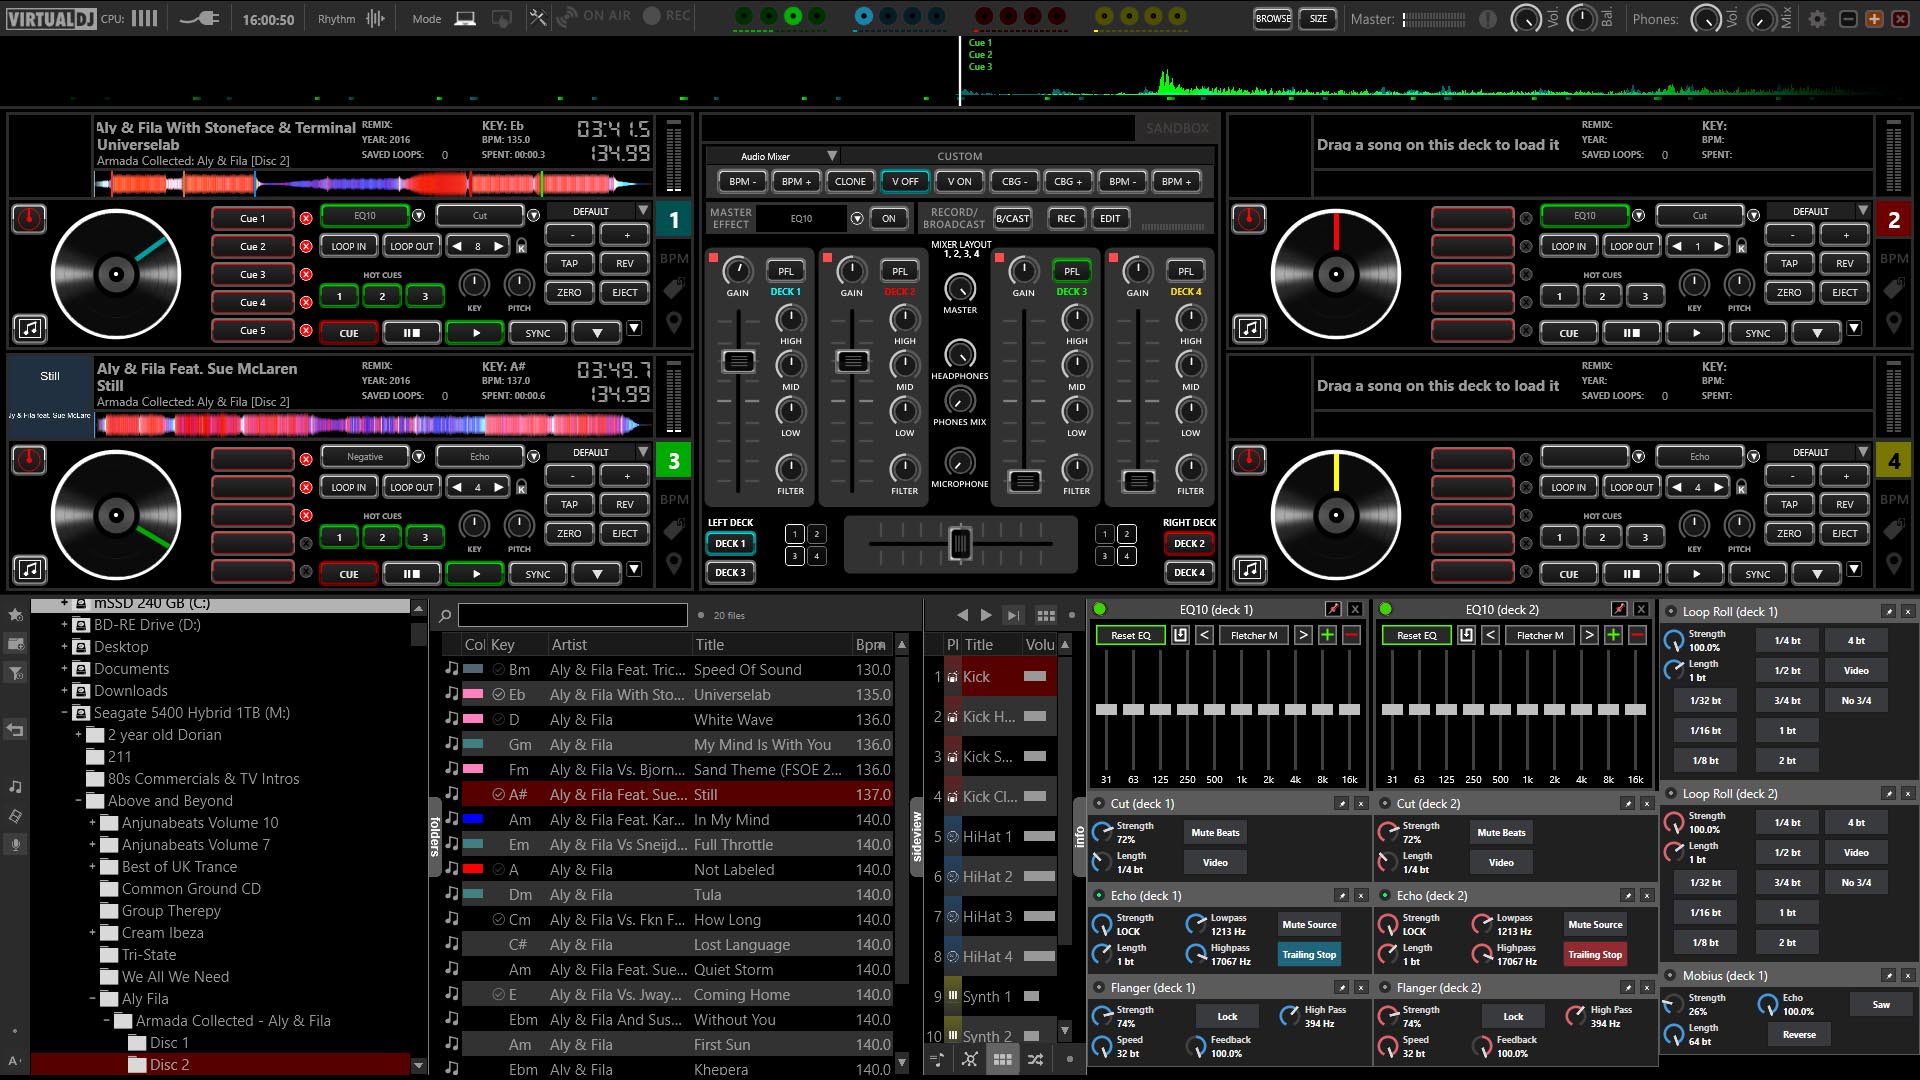Screen dimensions: 1920x1080
Task: Pin the EQ10 (deck 1) effect panel
Action: click(x=1333, y=609)
